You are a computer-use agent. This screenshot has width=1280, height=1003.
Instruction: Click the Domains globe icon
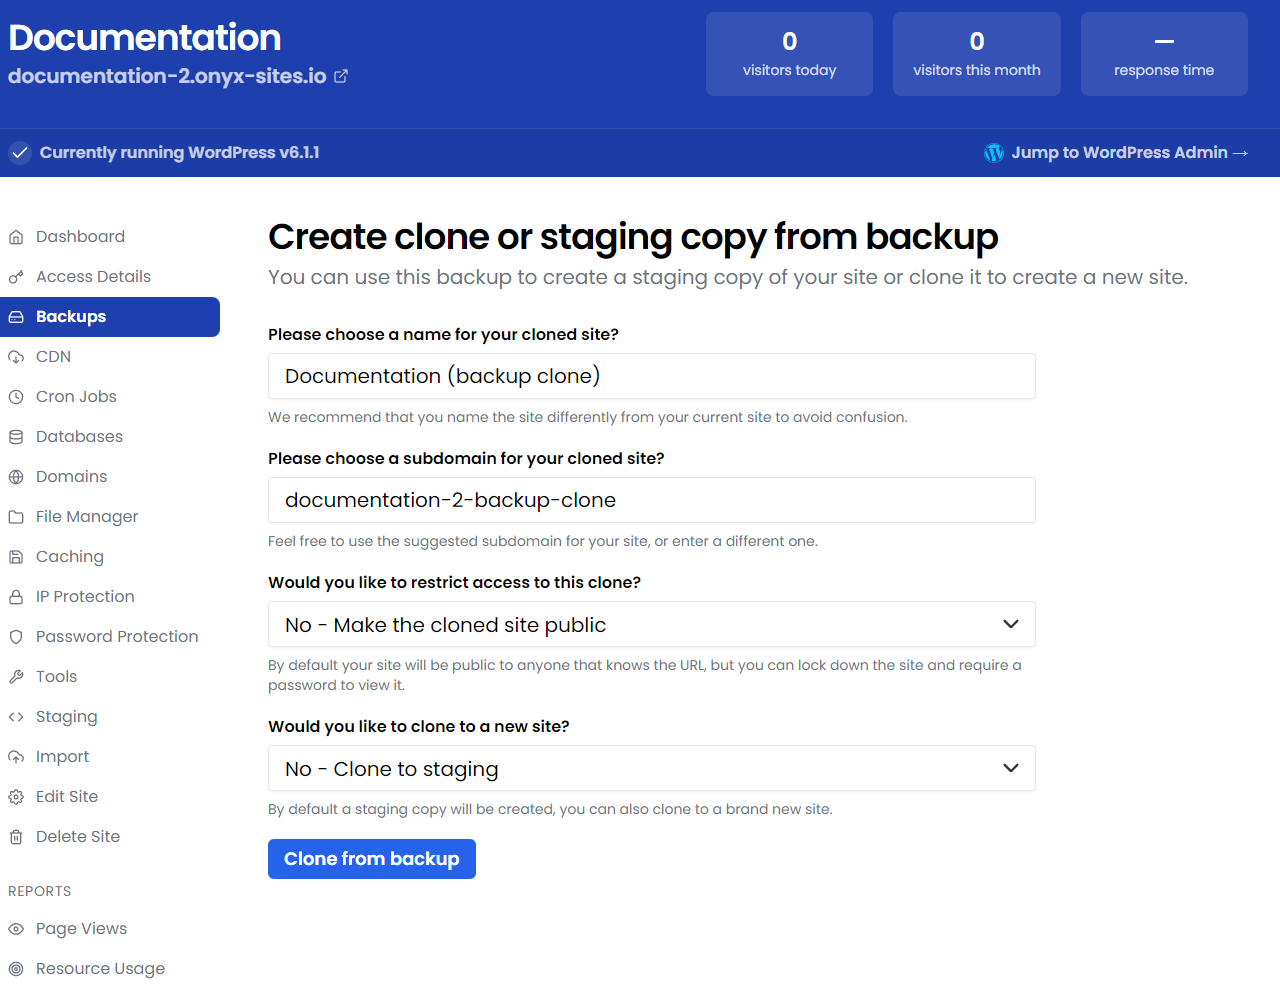coord(16,477)
